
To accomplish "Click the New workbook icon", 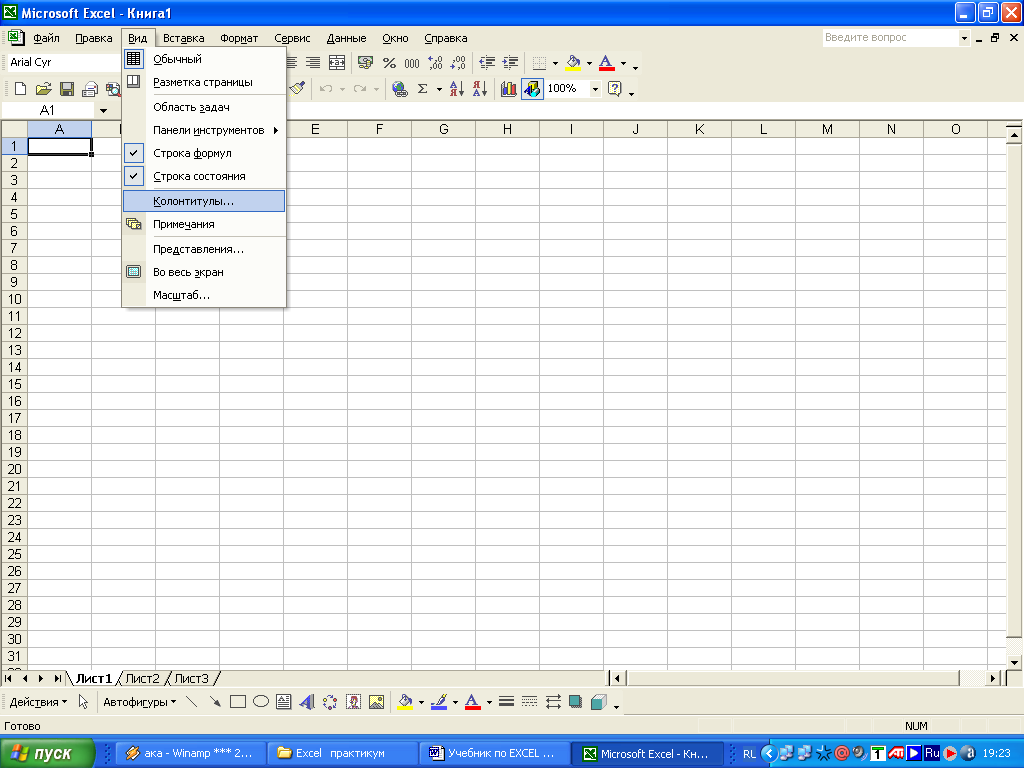I will point(20,89).
